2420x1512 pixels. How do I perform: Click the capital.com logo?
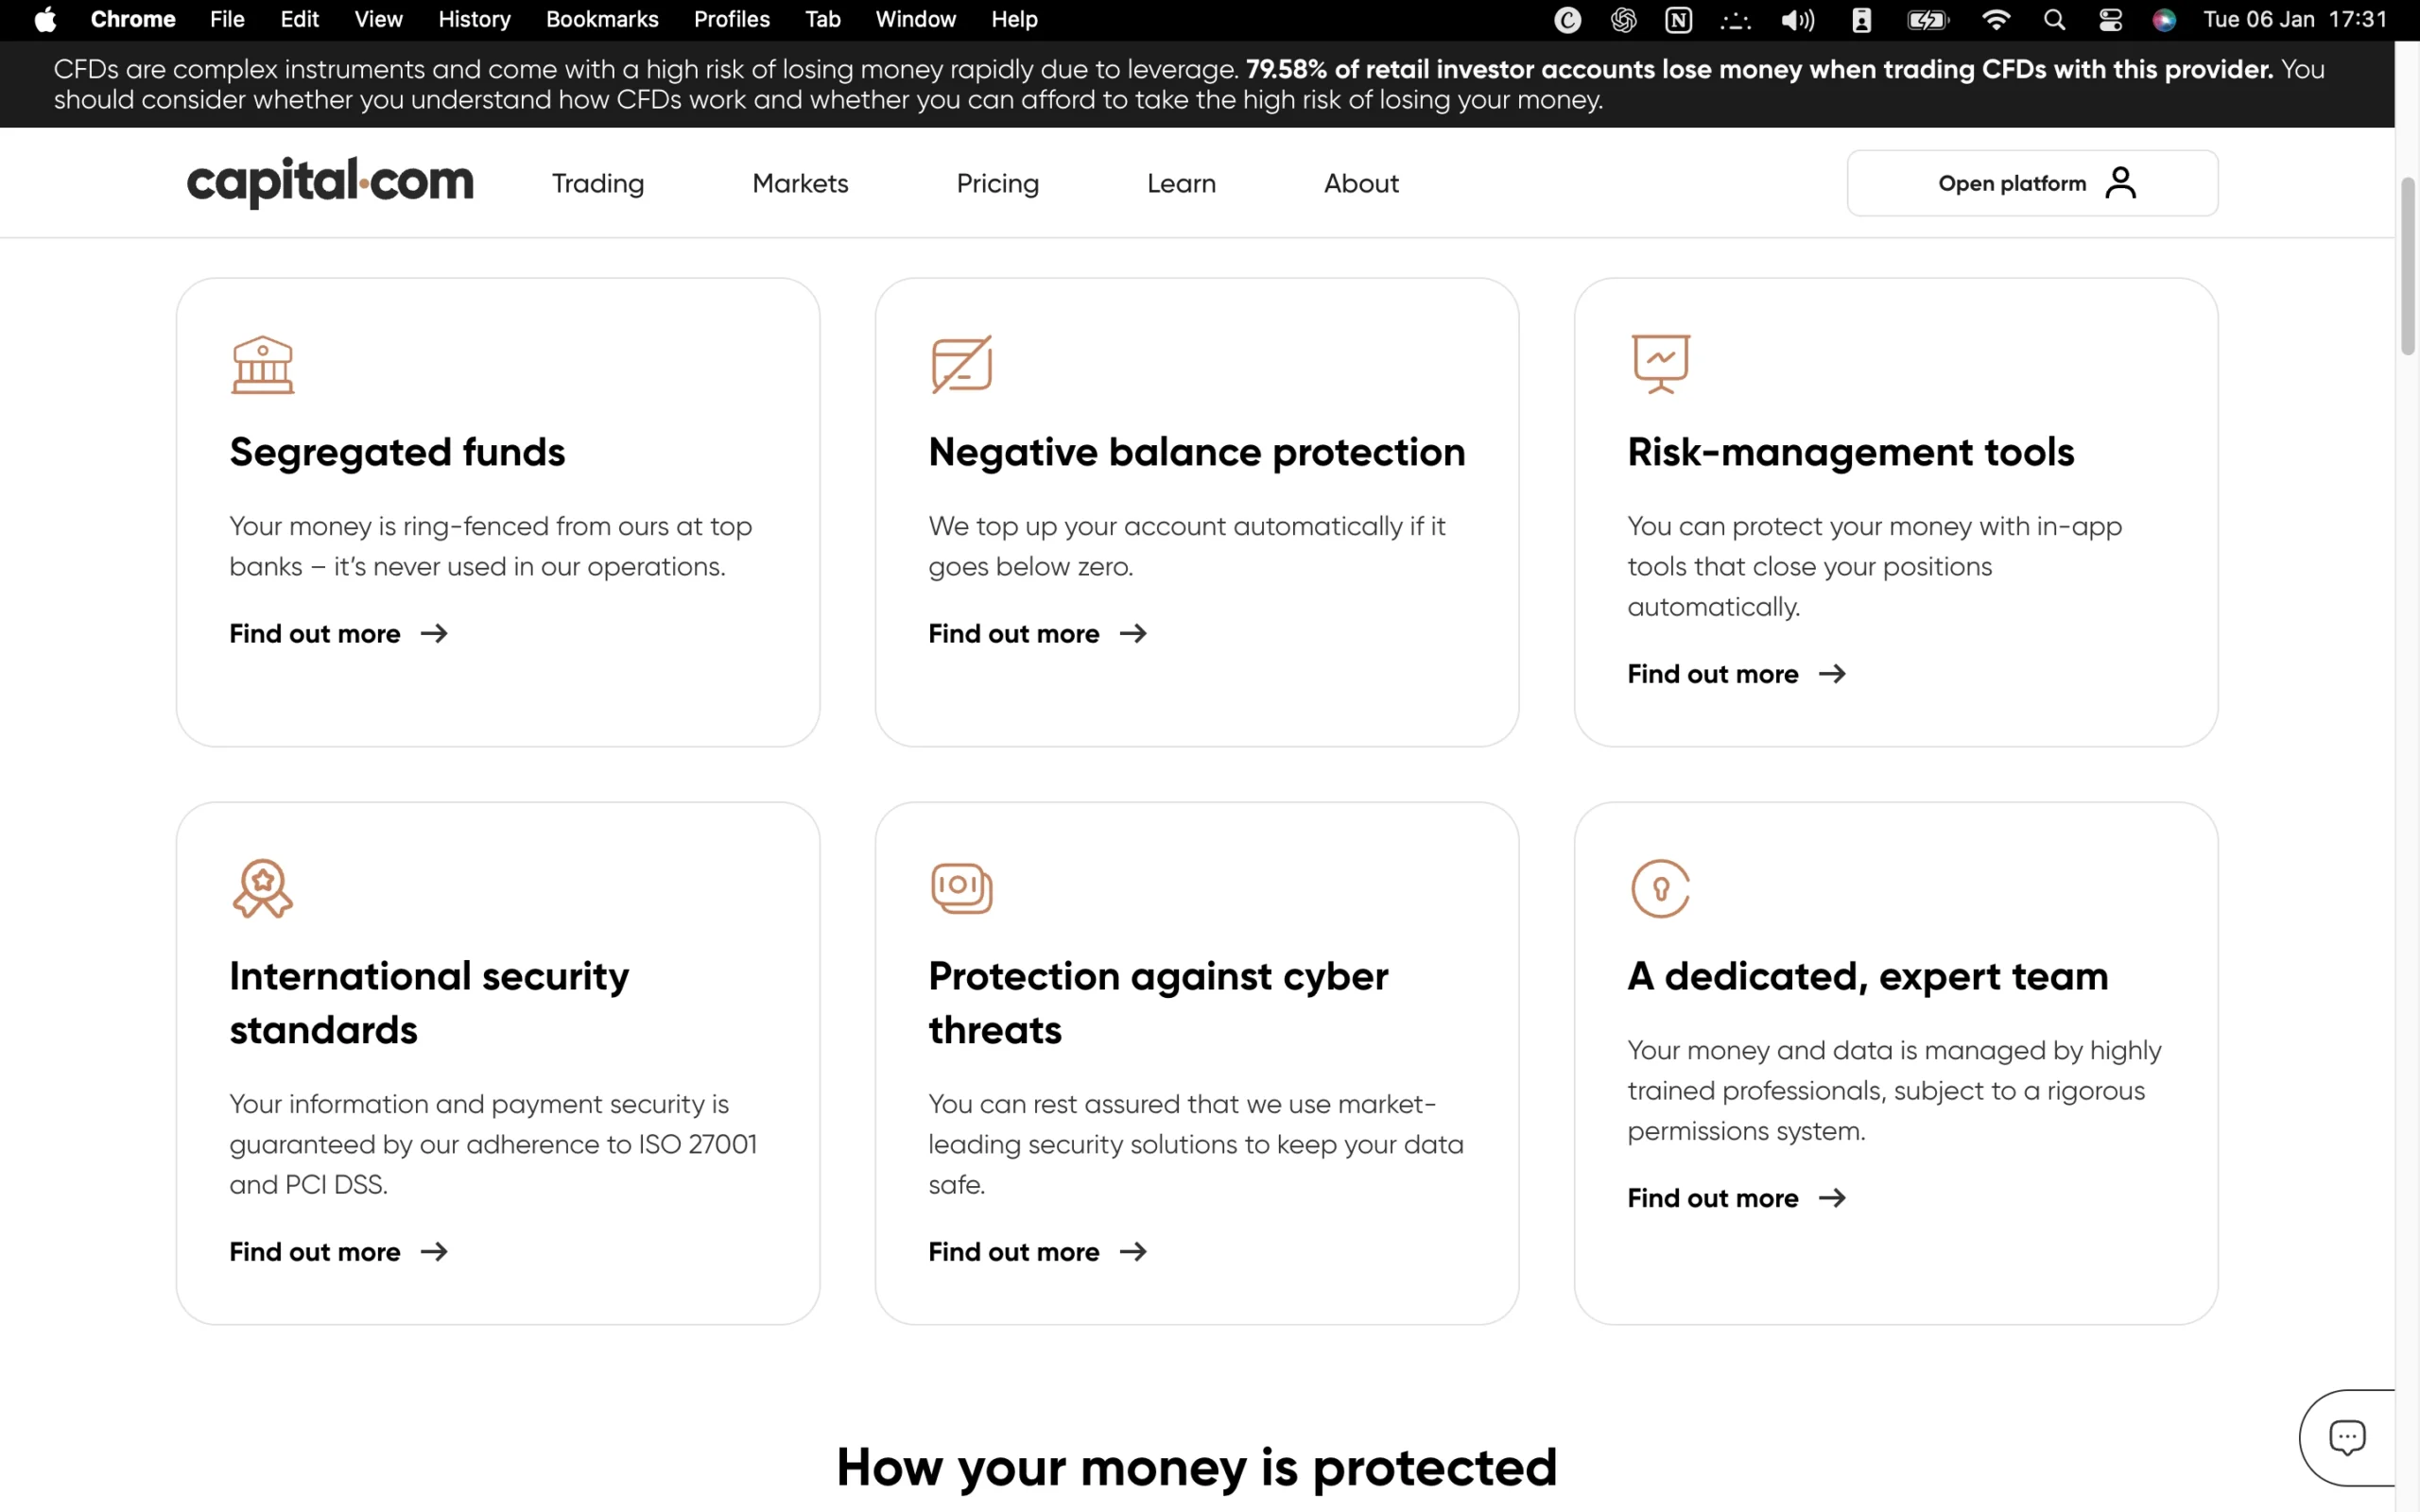(330, 183)
